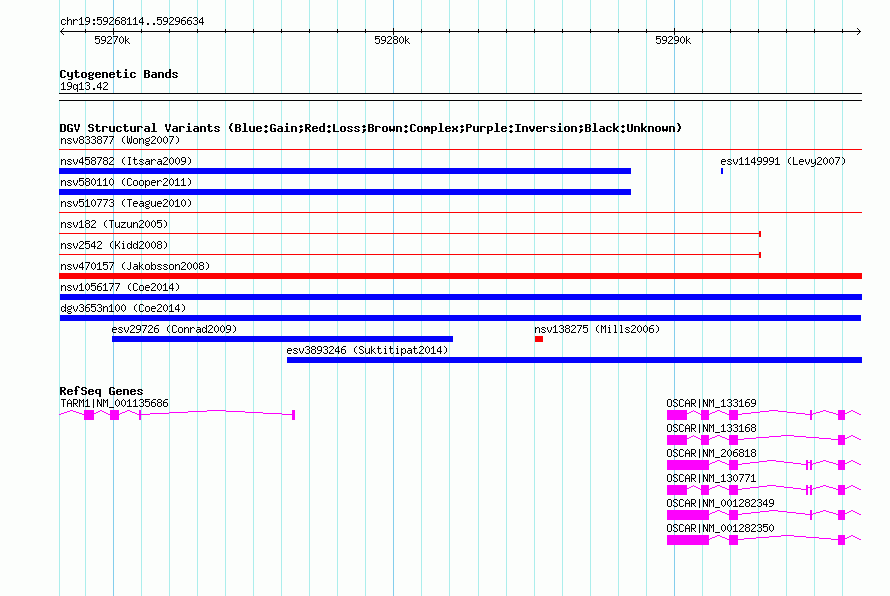This screenshot has width=890, height=596.
Task: Click the RefSeq Genes track title
Action: tap(101, 391)
